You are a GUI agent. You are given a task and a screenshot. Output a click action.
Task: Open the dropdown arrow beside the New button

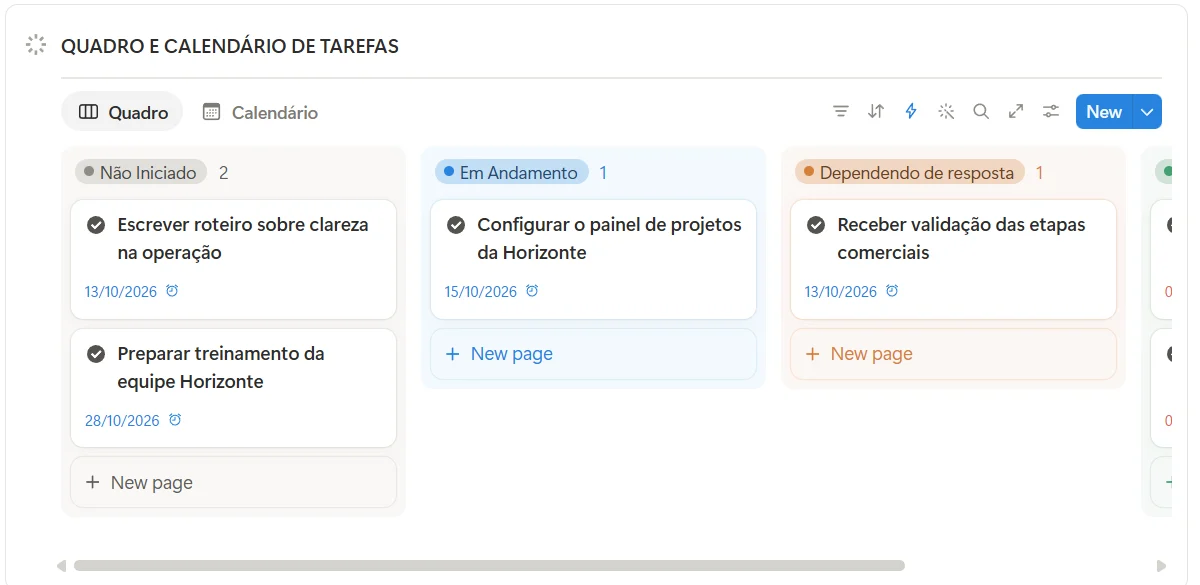1147,112
